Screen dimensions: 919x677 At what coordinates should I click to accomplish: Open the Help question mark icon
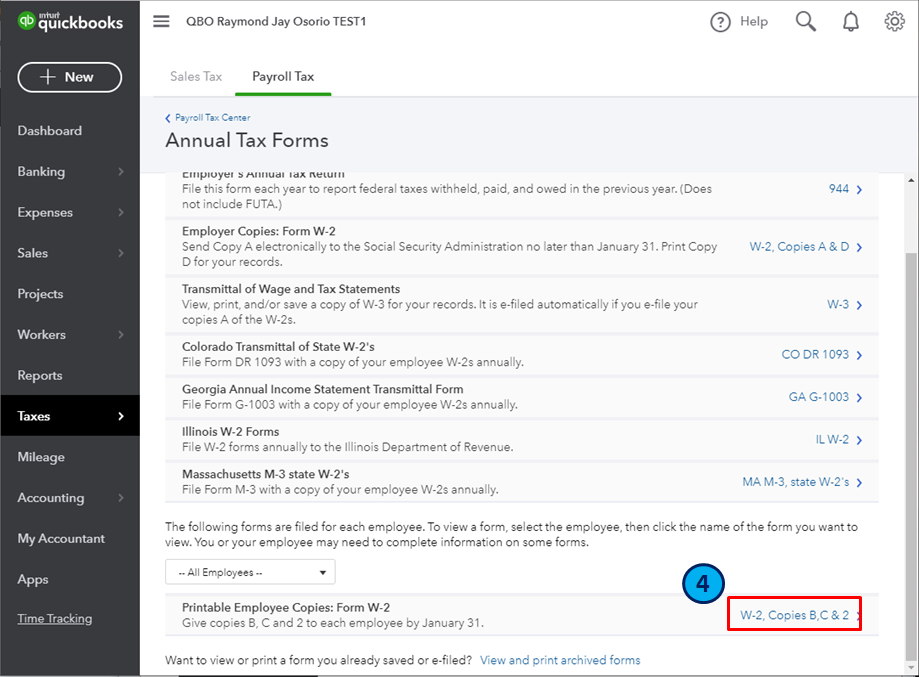pos(721,22)
